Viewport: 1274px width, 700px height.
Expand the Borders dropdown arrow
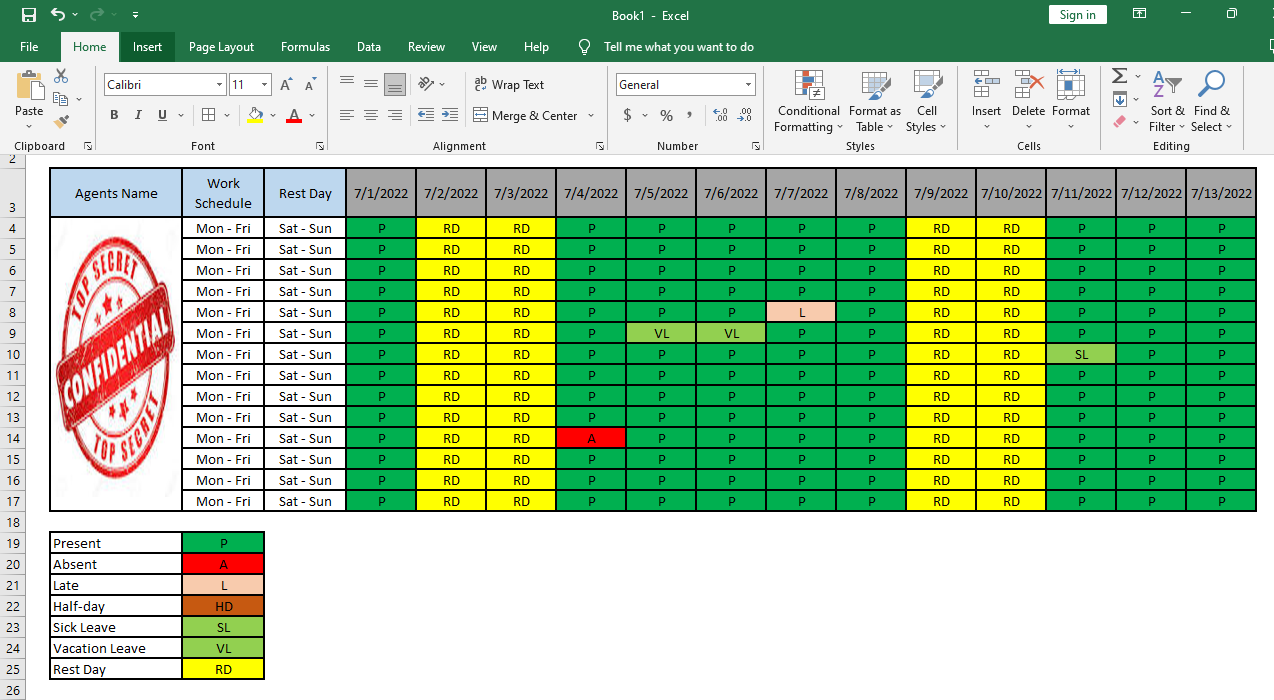(x=226, y=116)
